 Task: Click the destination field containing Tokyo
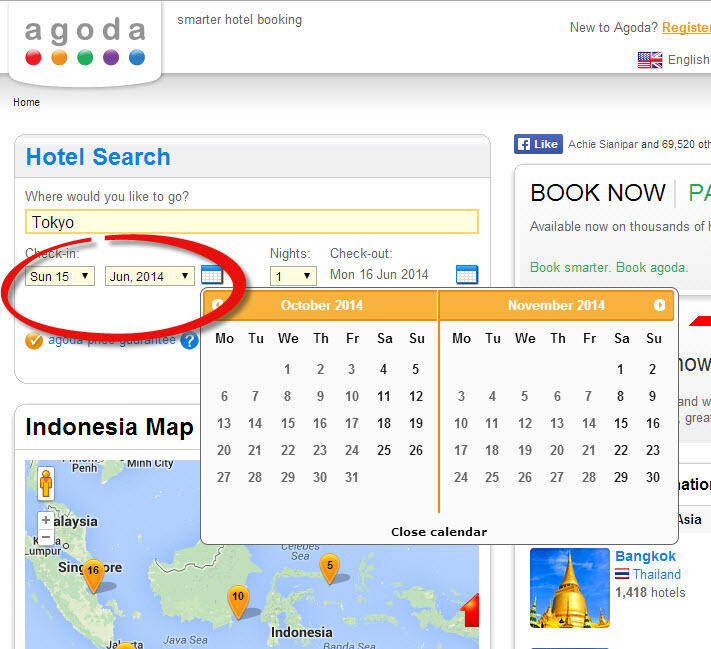coord(252,222)
